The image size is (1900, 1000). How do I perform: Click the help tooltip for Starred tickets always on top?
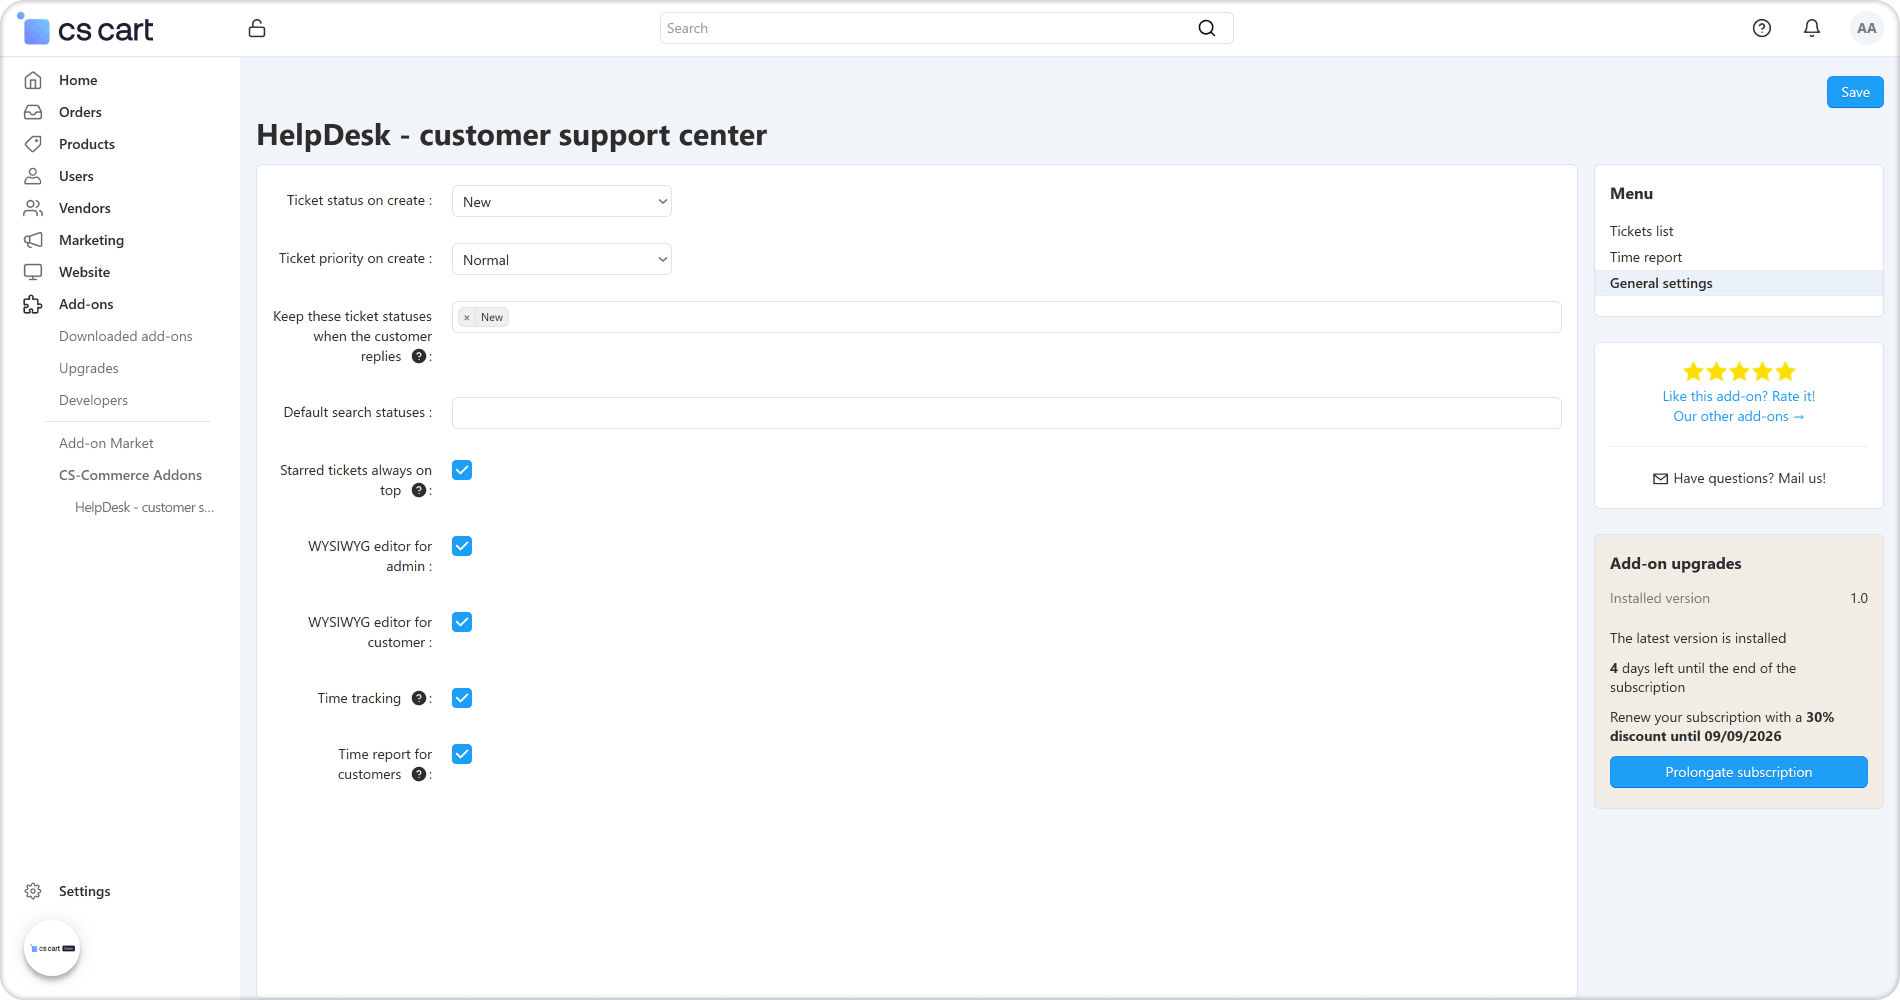tap(419, 490)
